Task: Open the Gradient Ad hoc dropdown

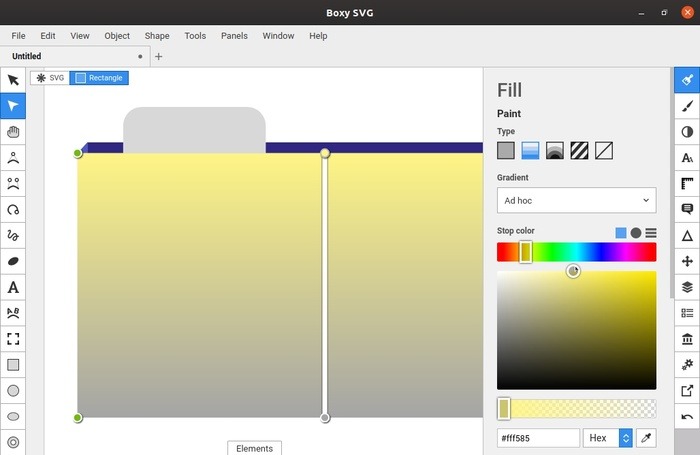Action: [576, 200]
